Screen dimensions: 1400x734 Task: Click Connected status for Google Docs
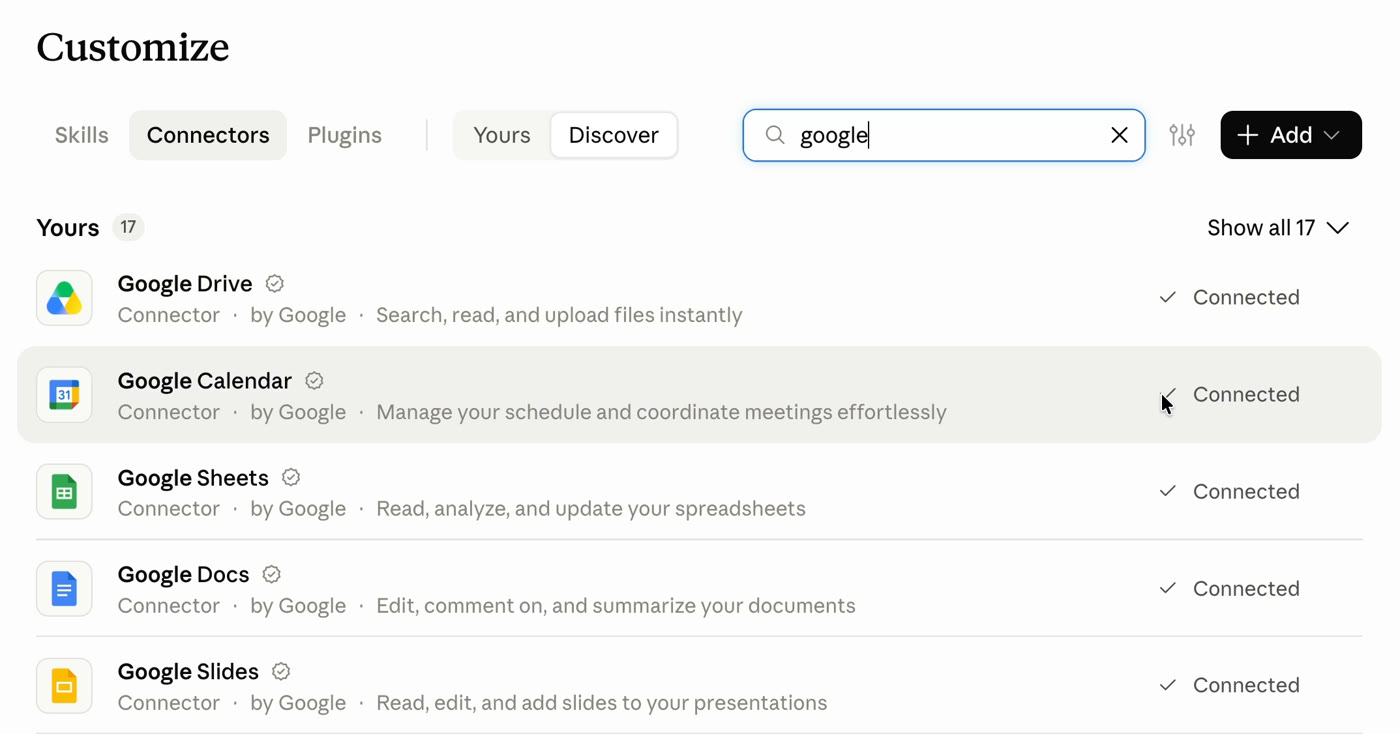point(1246,588)
